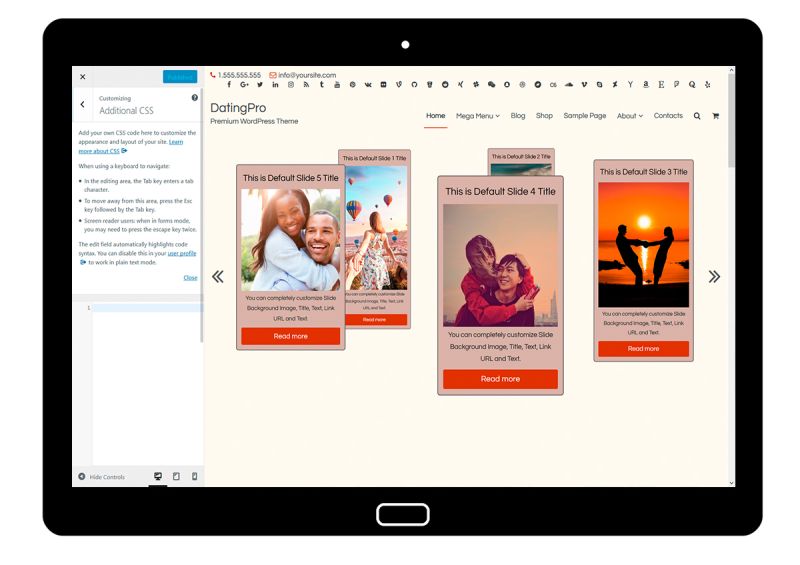Viewport: 800px width, 565px height.
Task: Switch preview to mobile device
Action: [194, 476]
